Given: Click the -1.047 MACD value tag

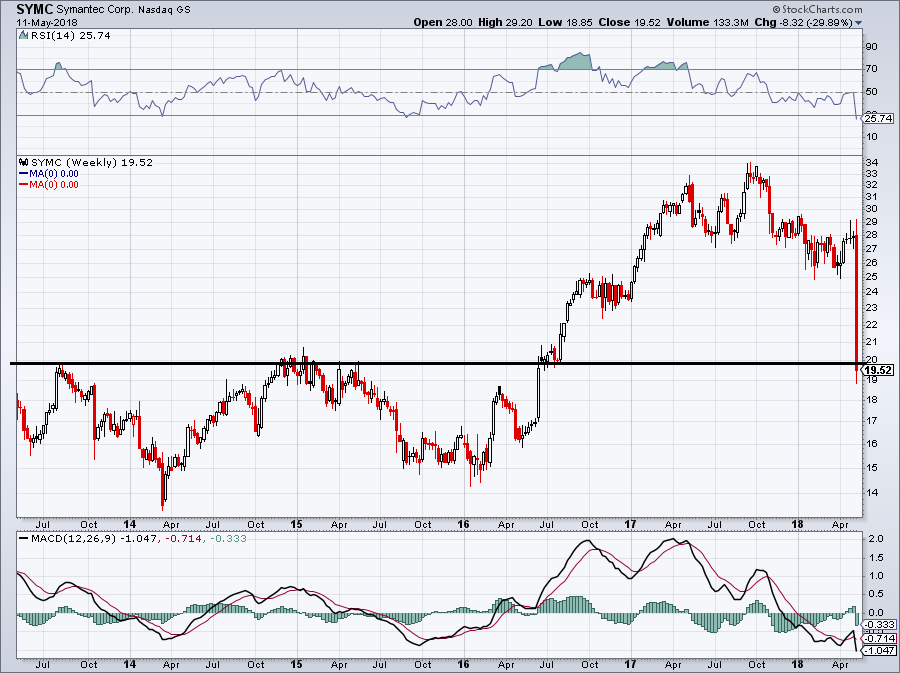Looking at the screenshot, I should coord(880,651).
